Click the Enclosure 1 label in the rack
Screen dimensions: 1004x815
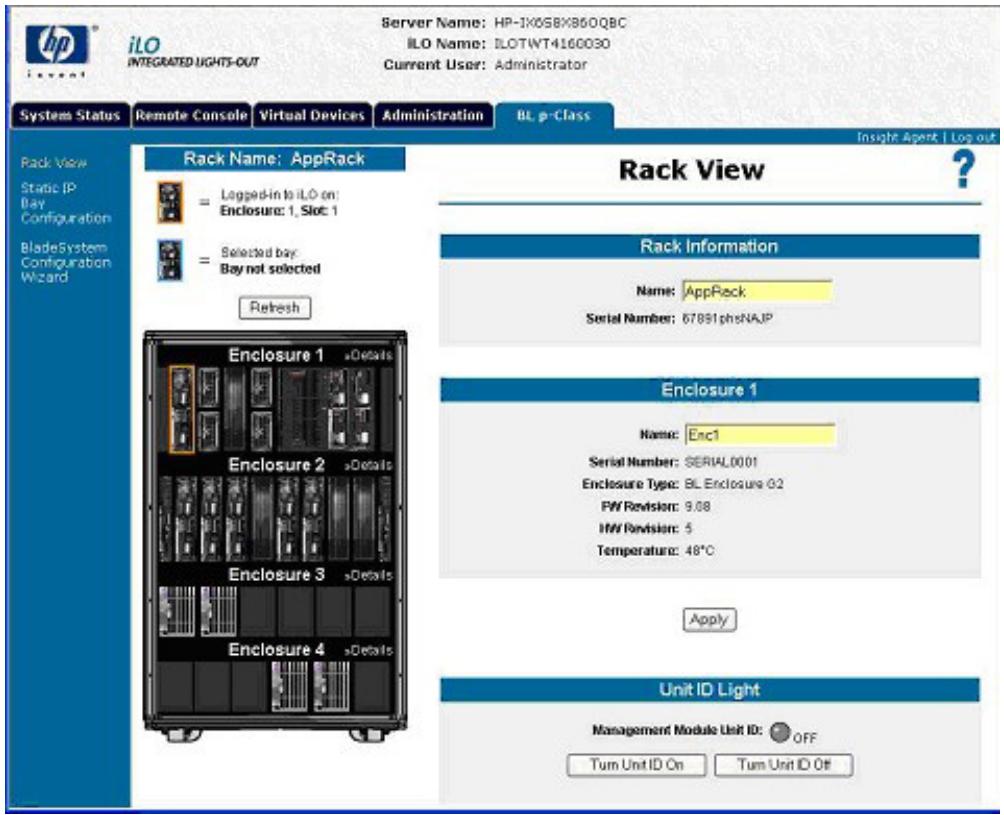pos(276,355)
